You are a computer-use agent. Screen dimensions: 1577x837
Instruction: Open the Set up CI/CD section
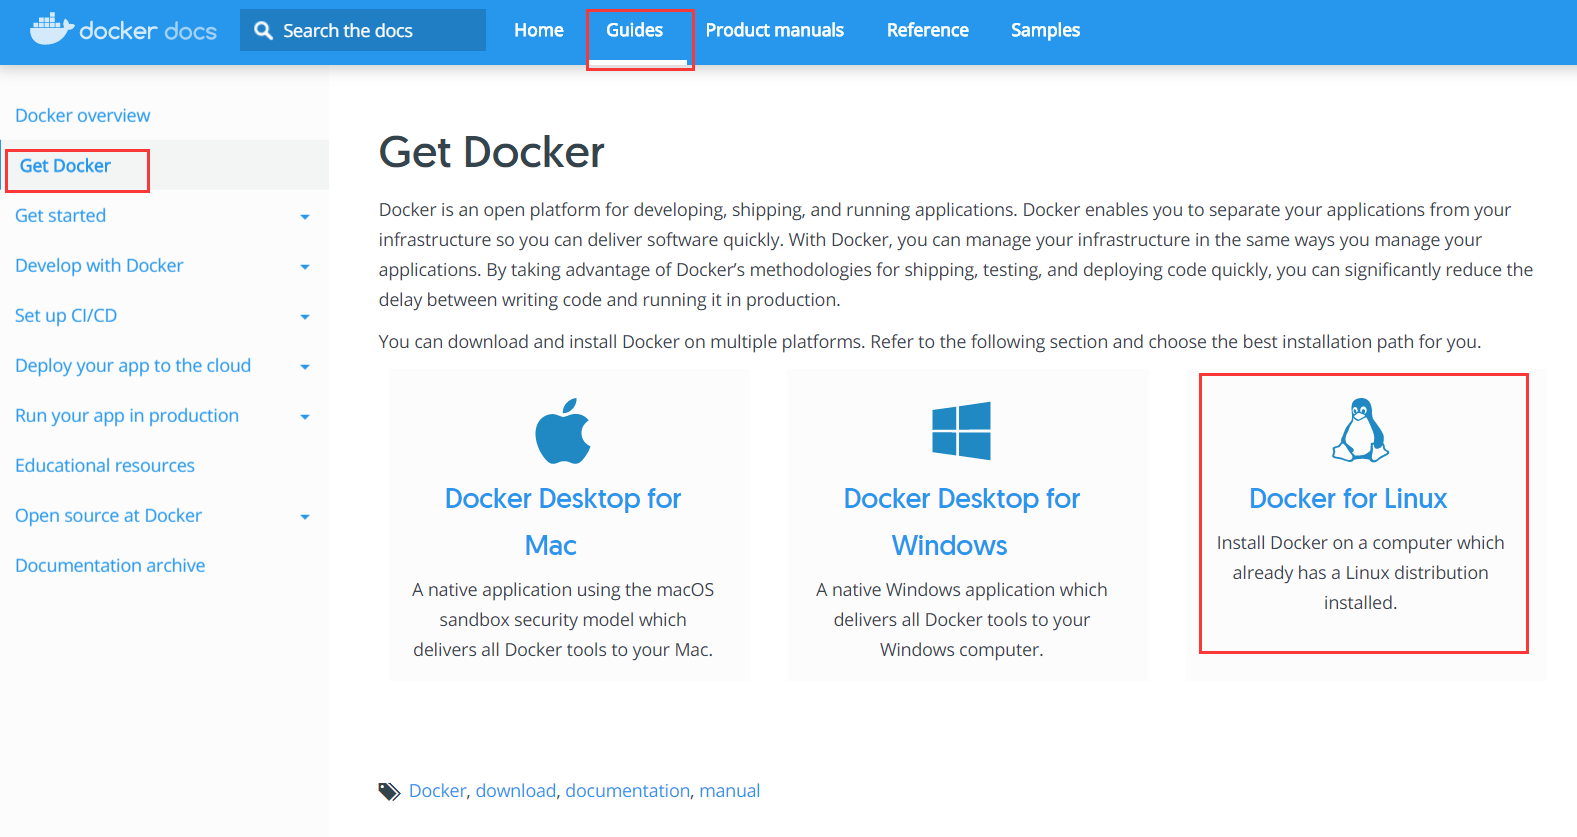[66, 316]
